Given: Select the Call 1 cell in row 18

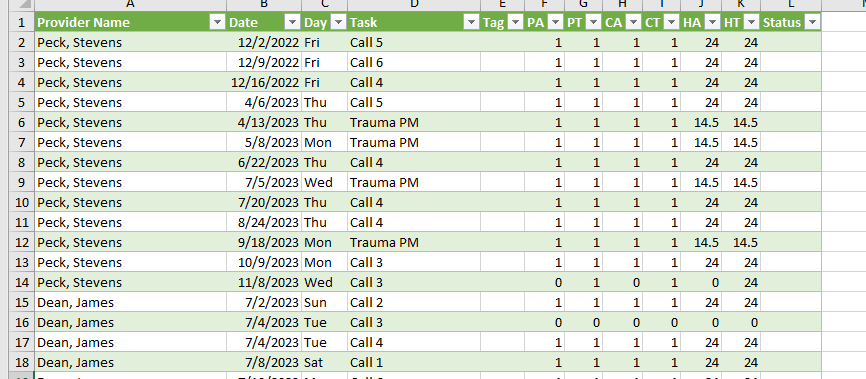Looking at the screenshot, I should pyautogui.click(x=414, y=362).
